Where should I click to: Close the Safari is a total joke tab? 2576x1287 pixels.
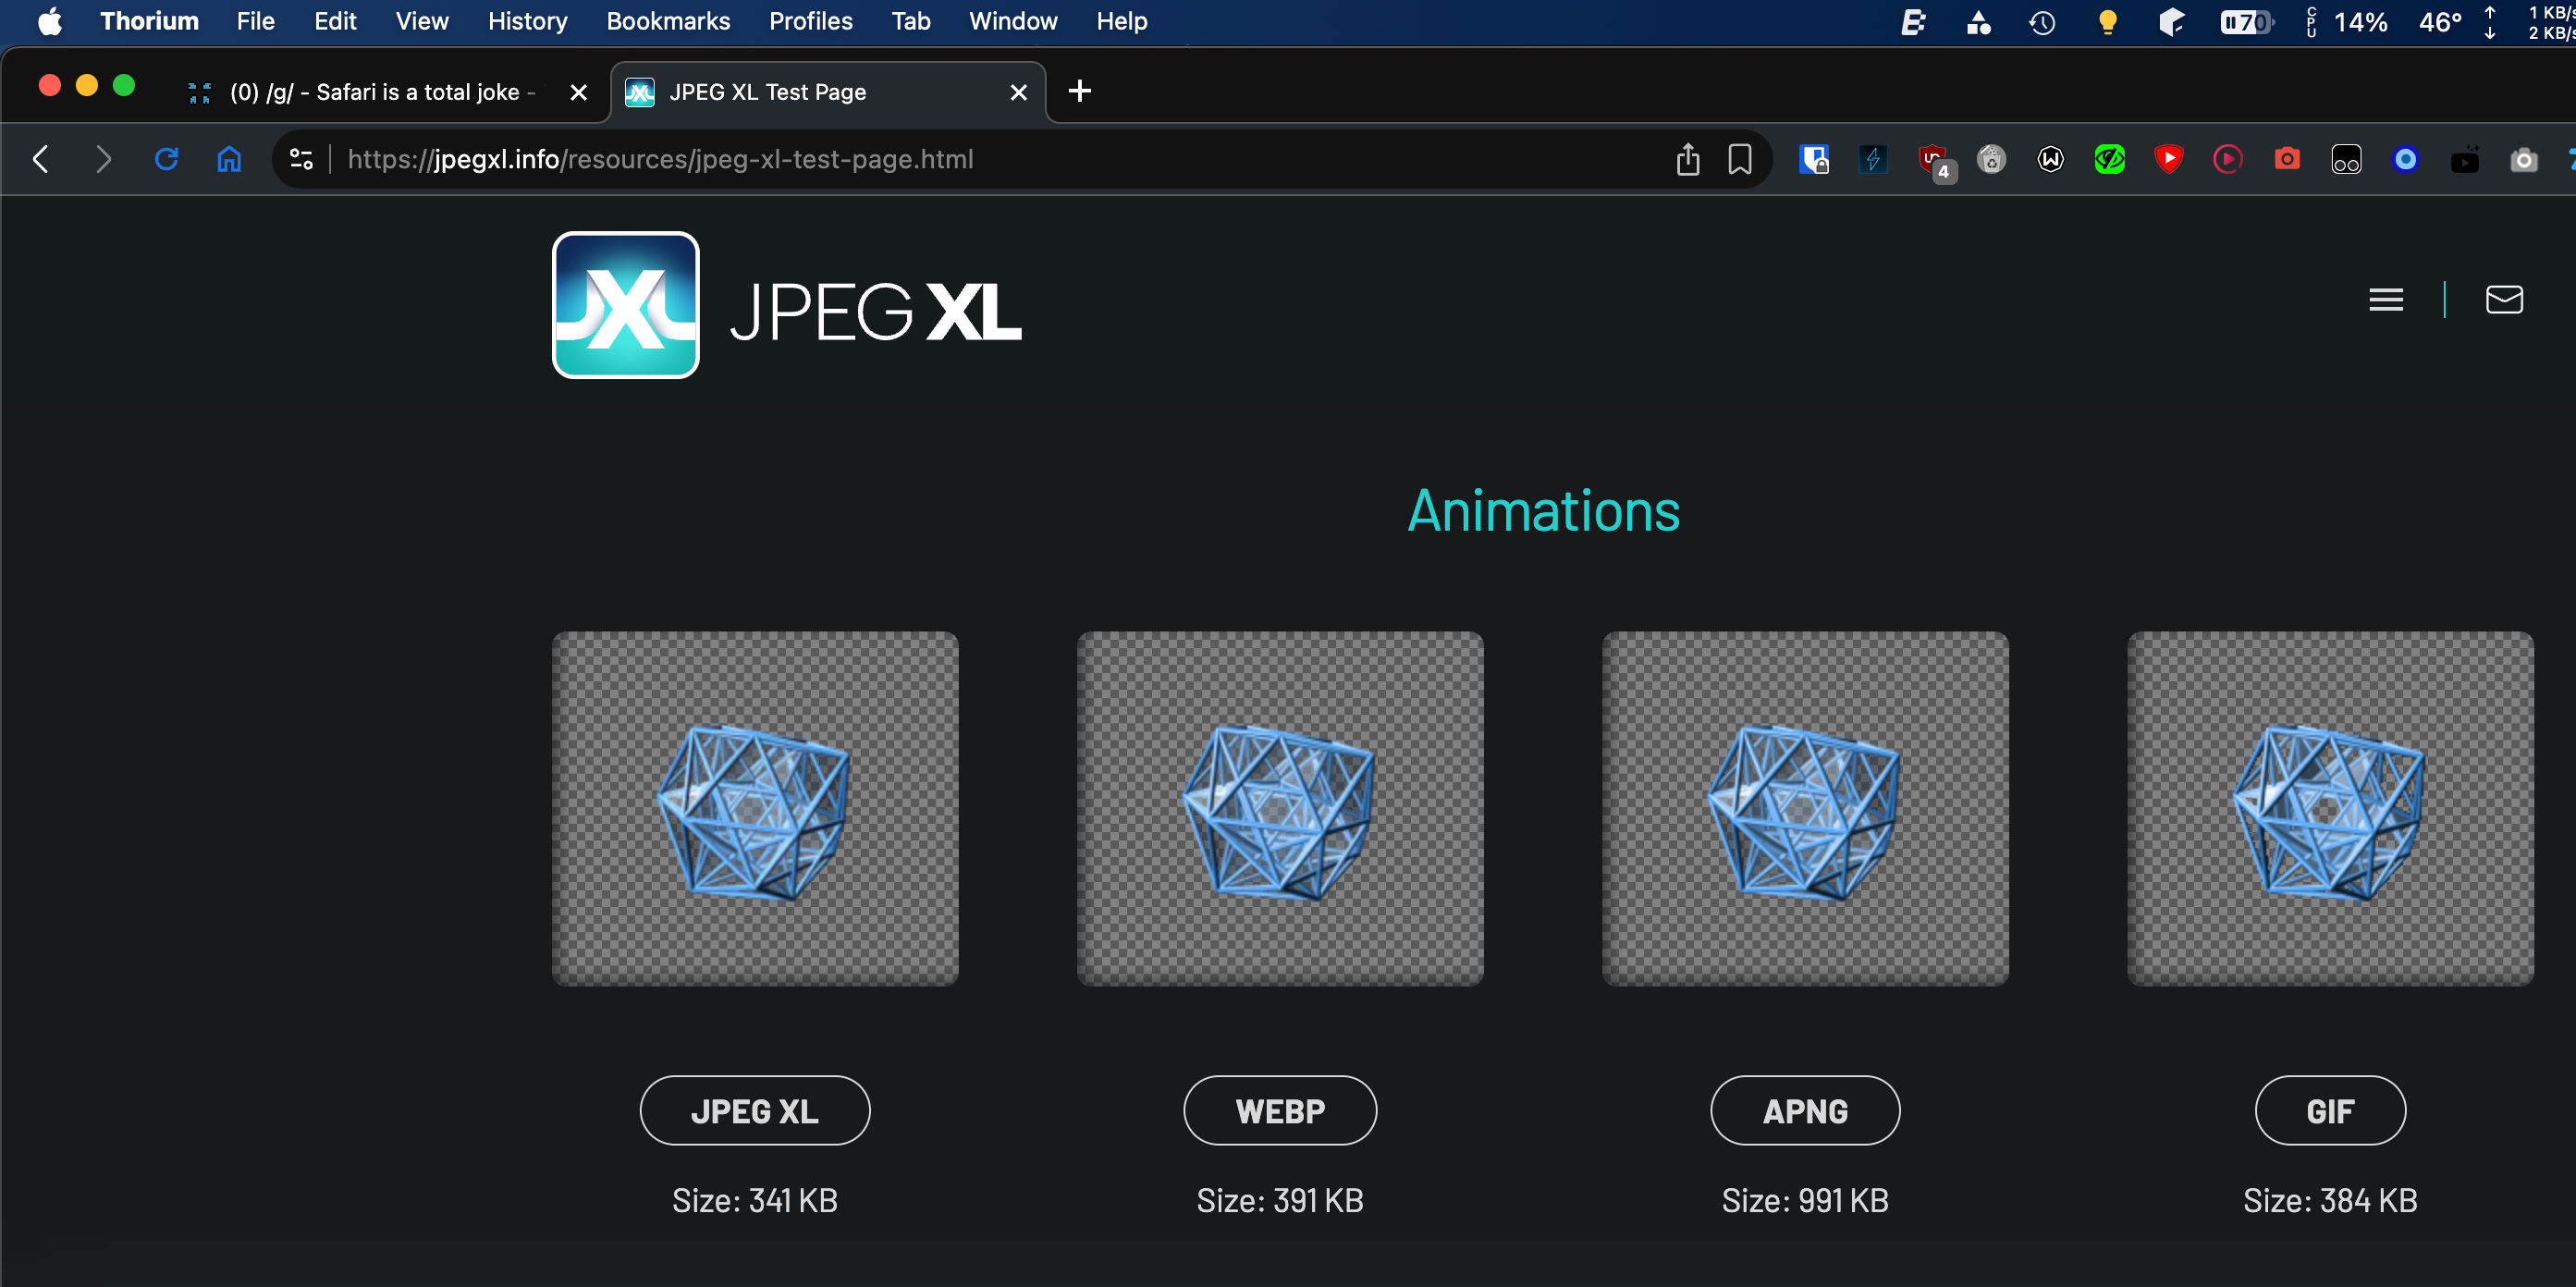coord(578,92)
